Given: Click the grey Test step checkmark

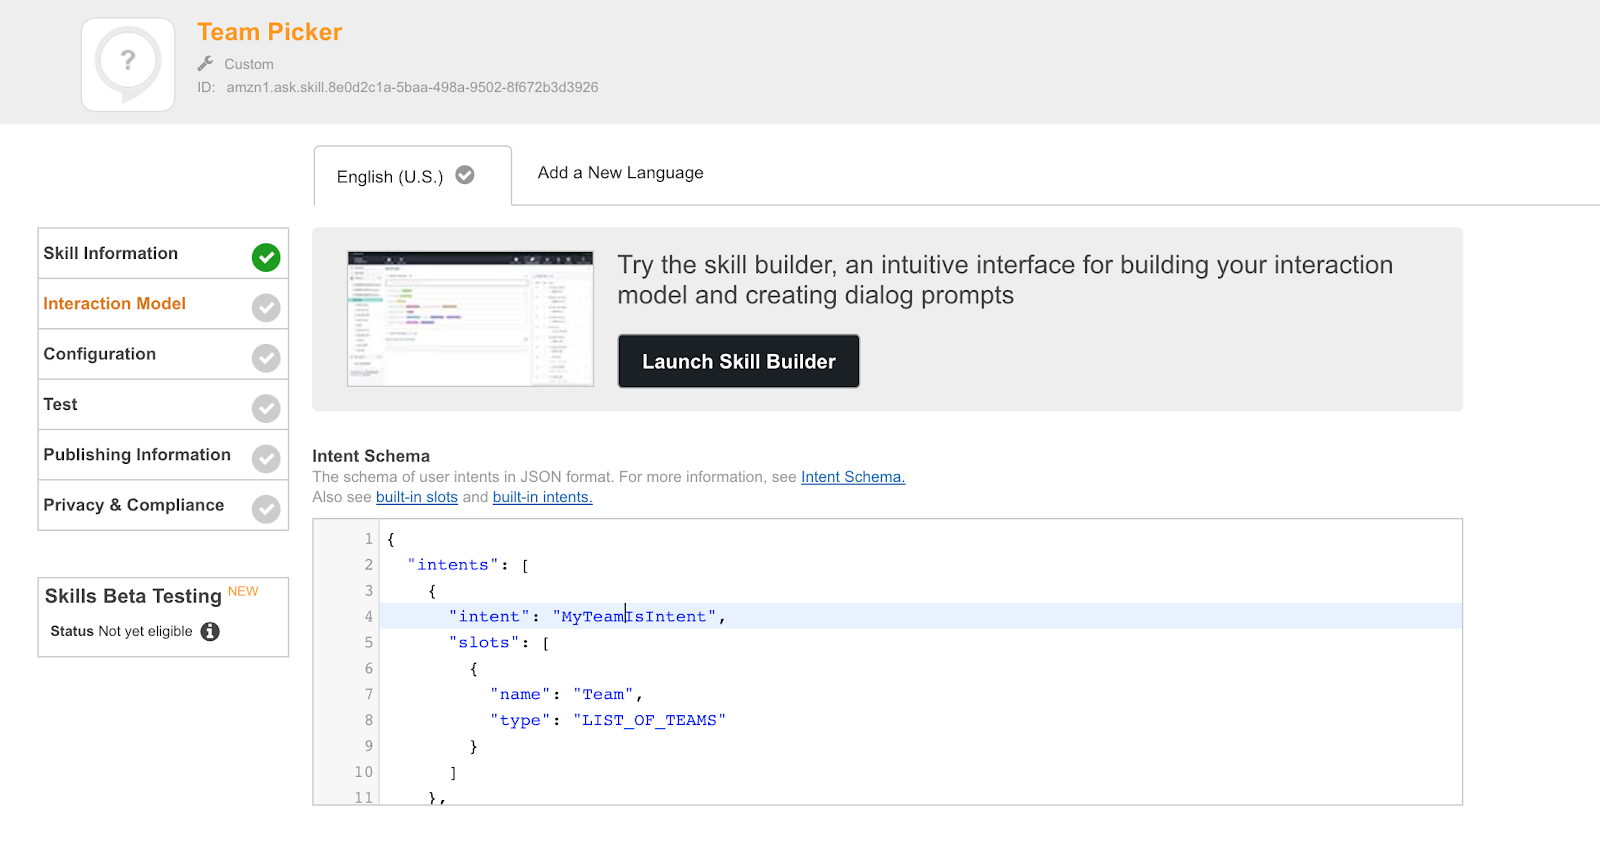Looking at the screenshot, I should point(266,408).
